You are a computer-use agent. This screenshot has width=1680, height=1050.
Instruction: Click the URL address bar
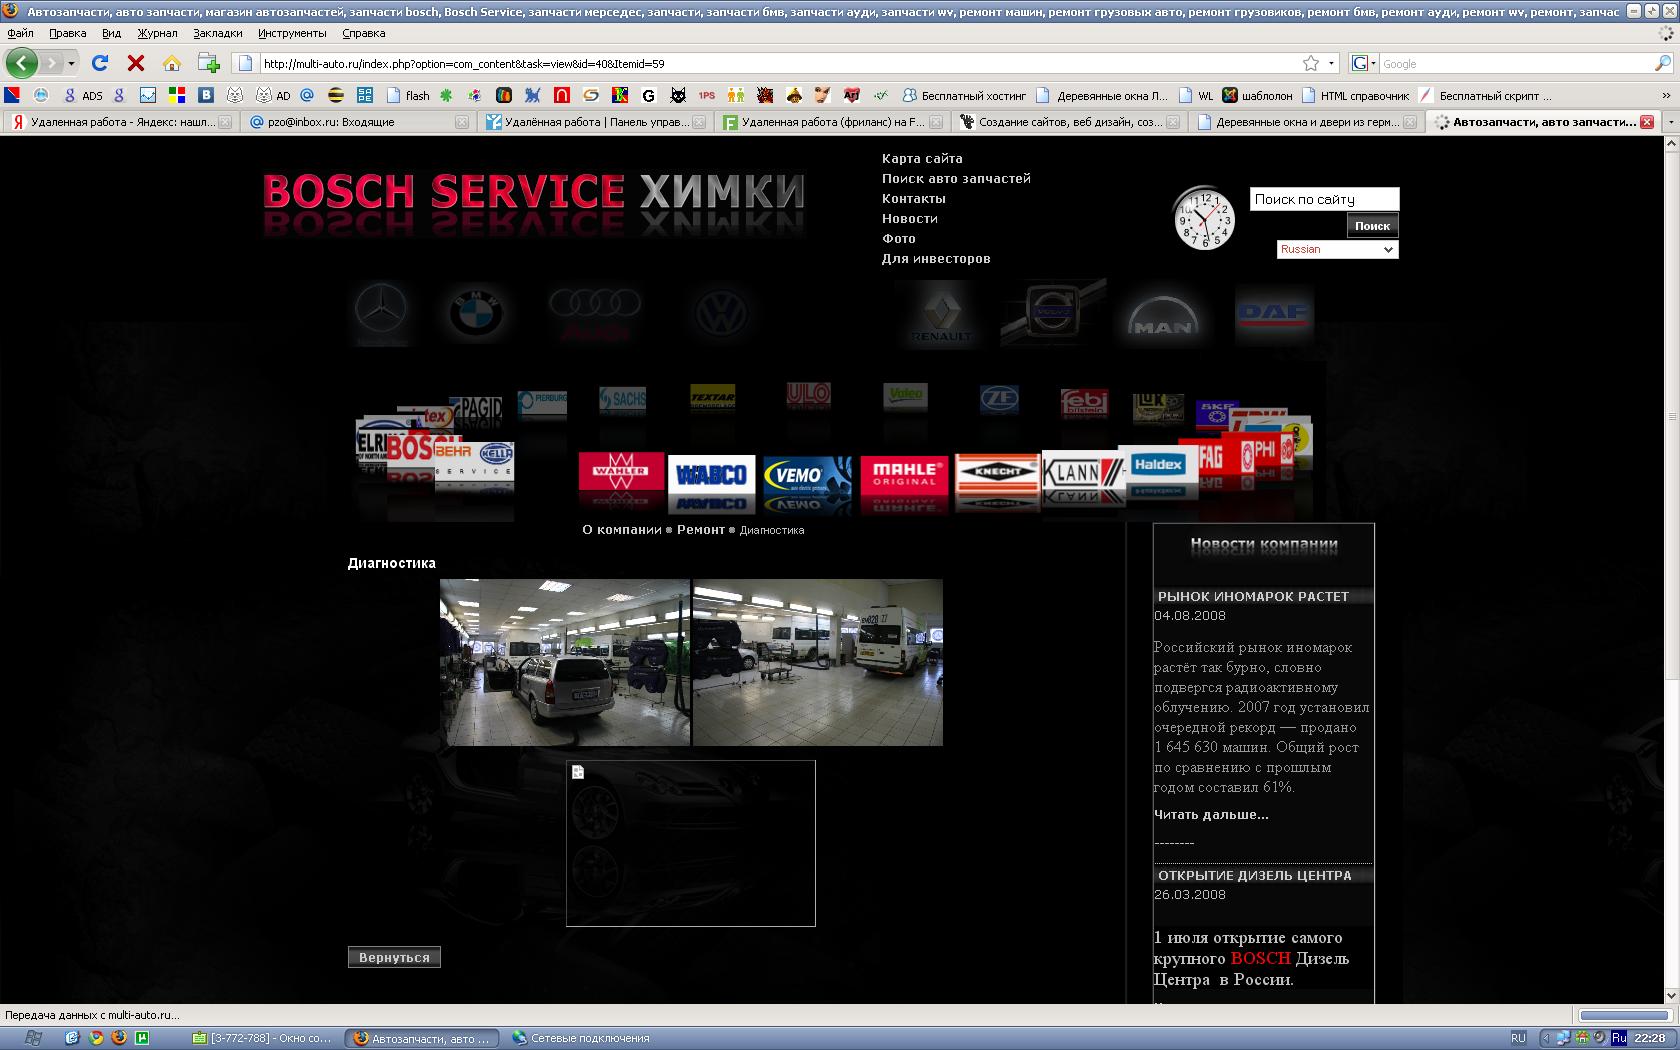coord(780,63)
